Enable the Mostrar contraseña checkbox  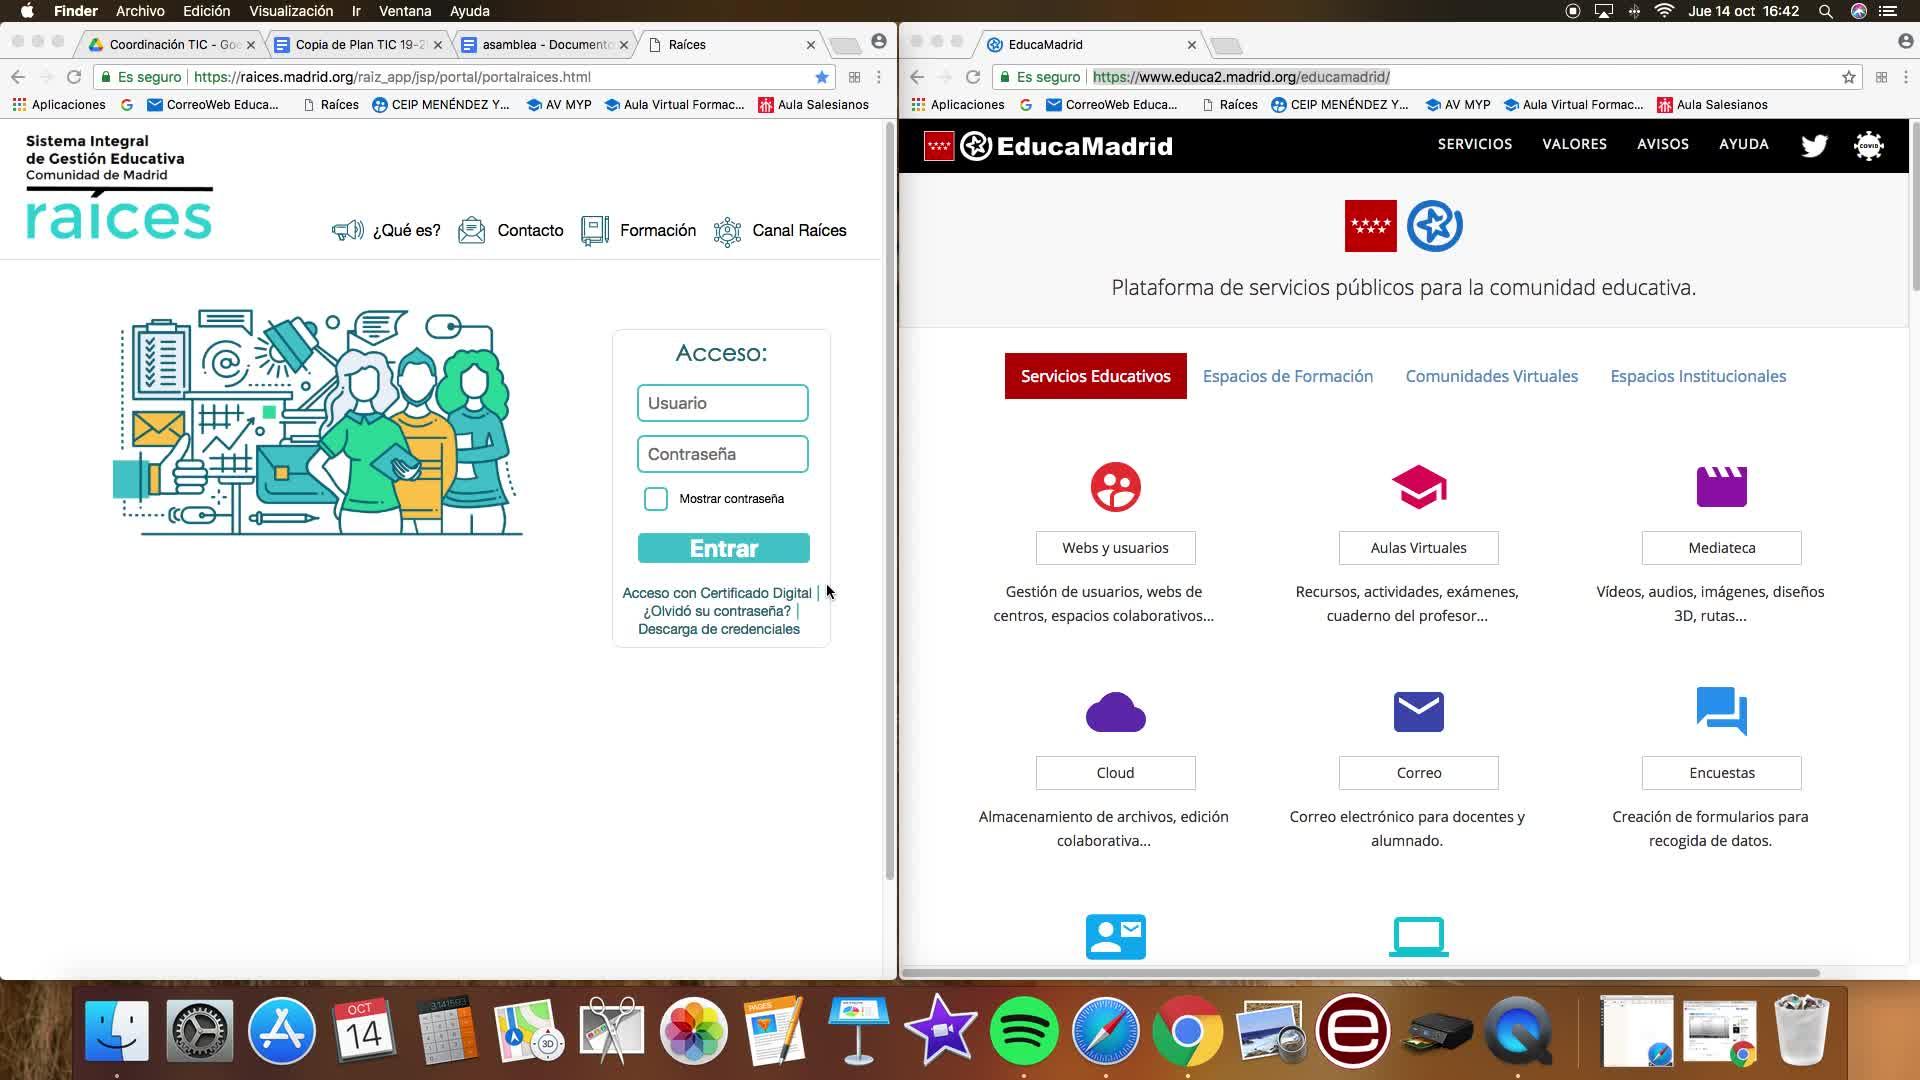(656, 499)
